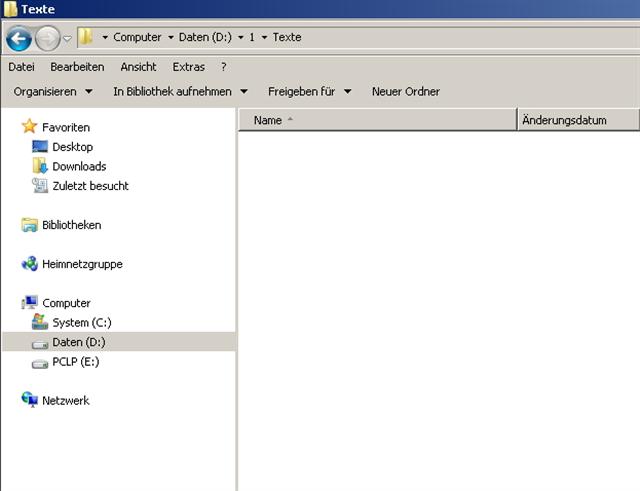
Task: Open the recent pages dropdown arrow
Action: click(67, 38)
